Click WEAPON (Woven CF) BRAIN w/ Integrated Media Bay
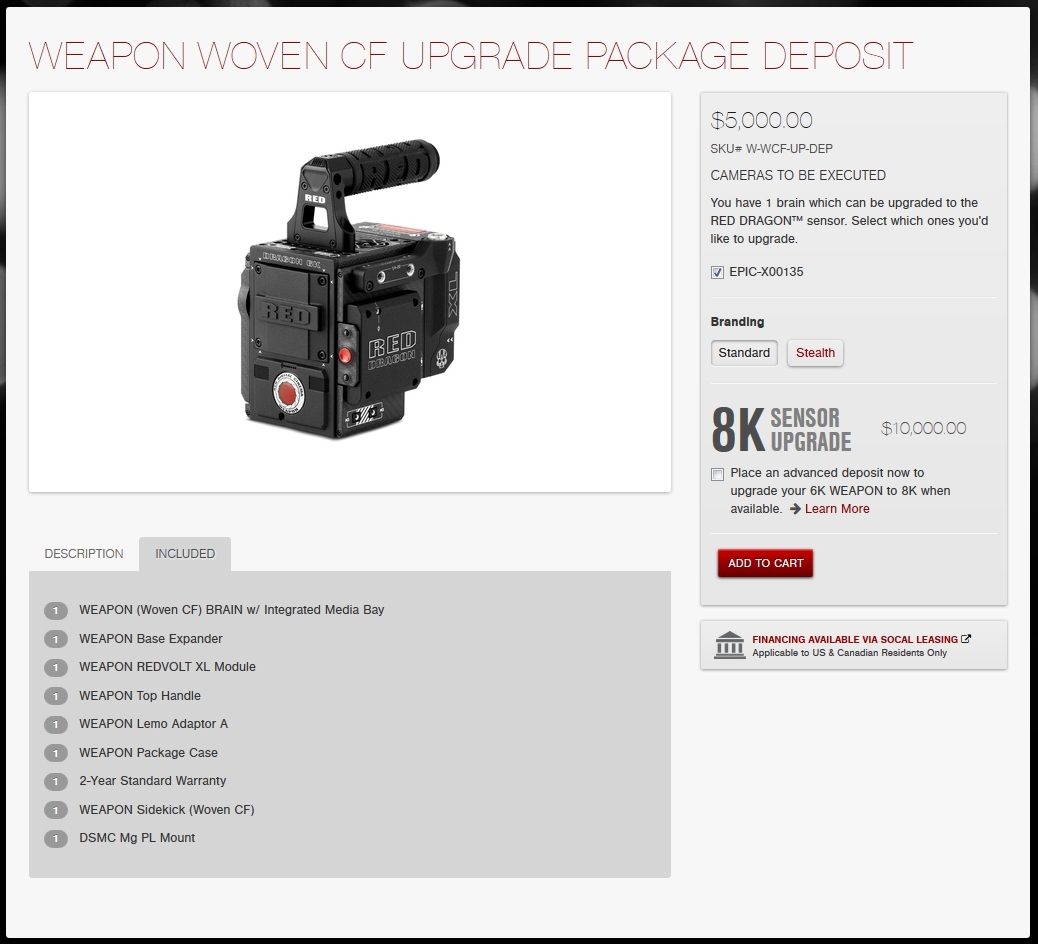Image resolution: width=1038 pixels, height=944 pixels. point(232,610)
